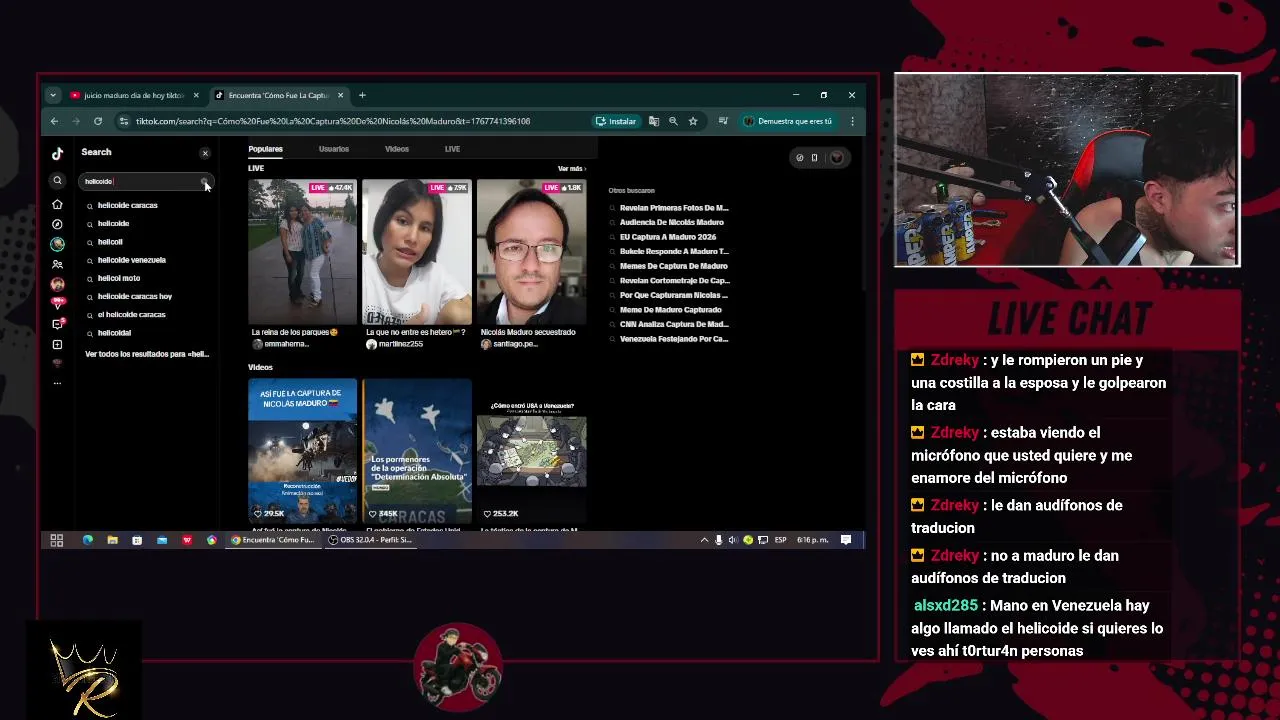
Task: Open the Windows Start button on taskbar
Action: (57, 540)
